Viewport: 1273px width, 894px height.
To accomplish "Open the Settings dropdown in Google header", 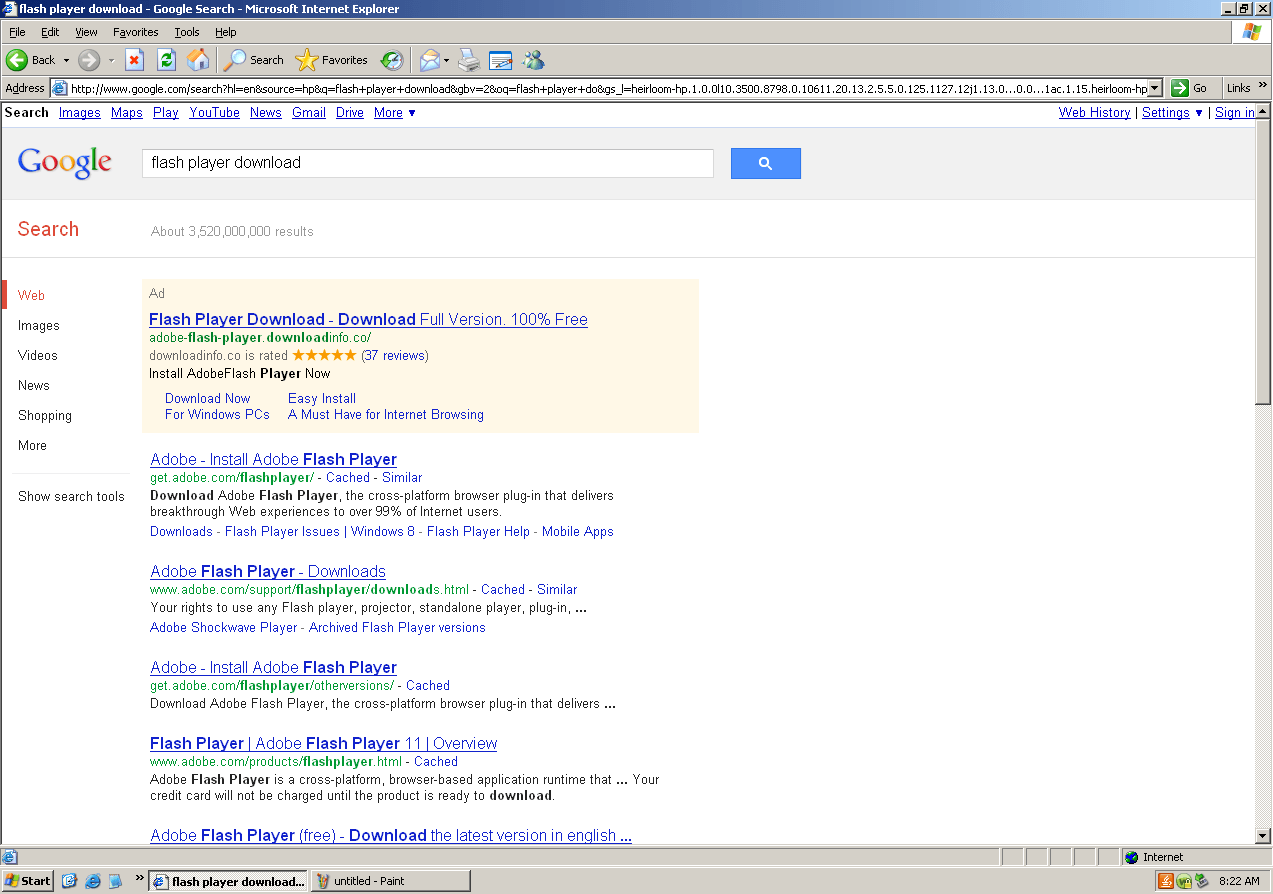I will point(1172,113).
